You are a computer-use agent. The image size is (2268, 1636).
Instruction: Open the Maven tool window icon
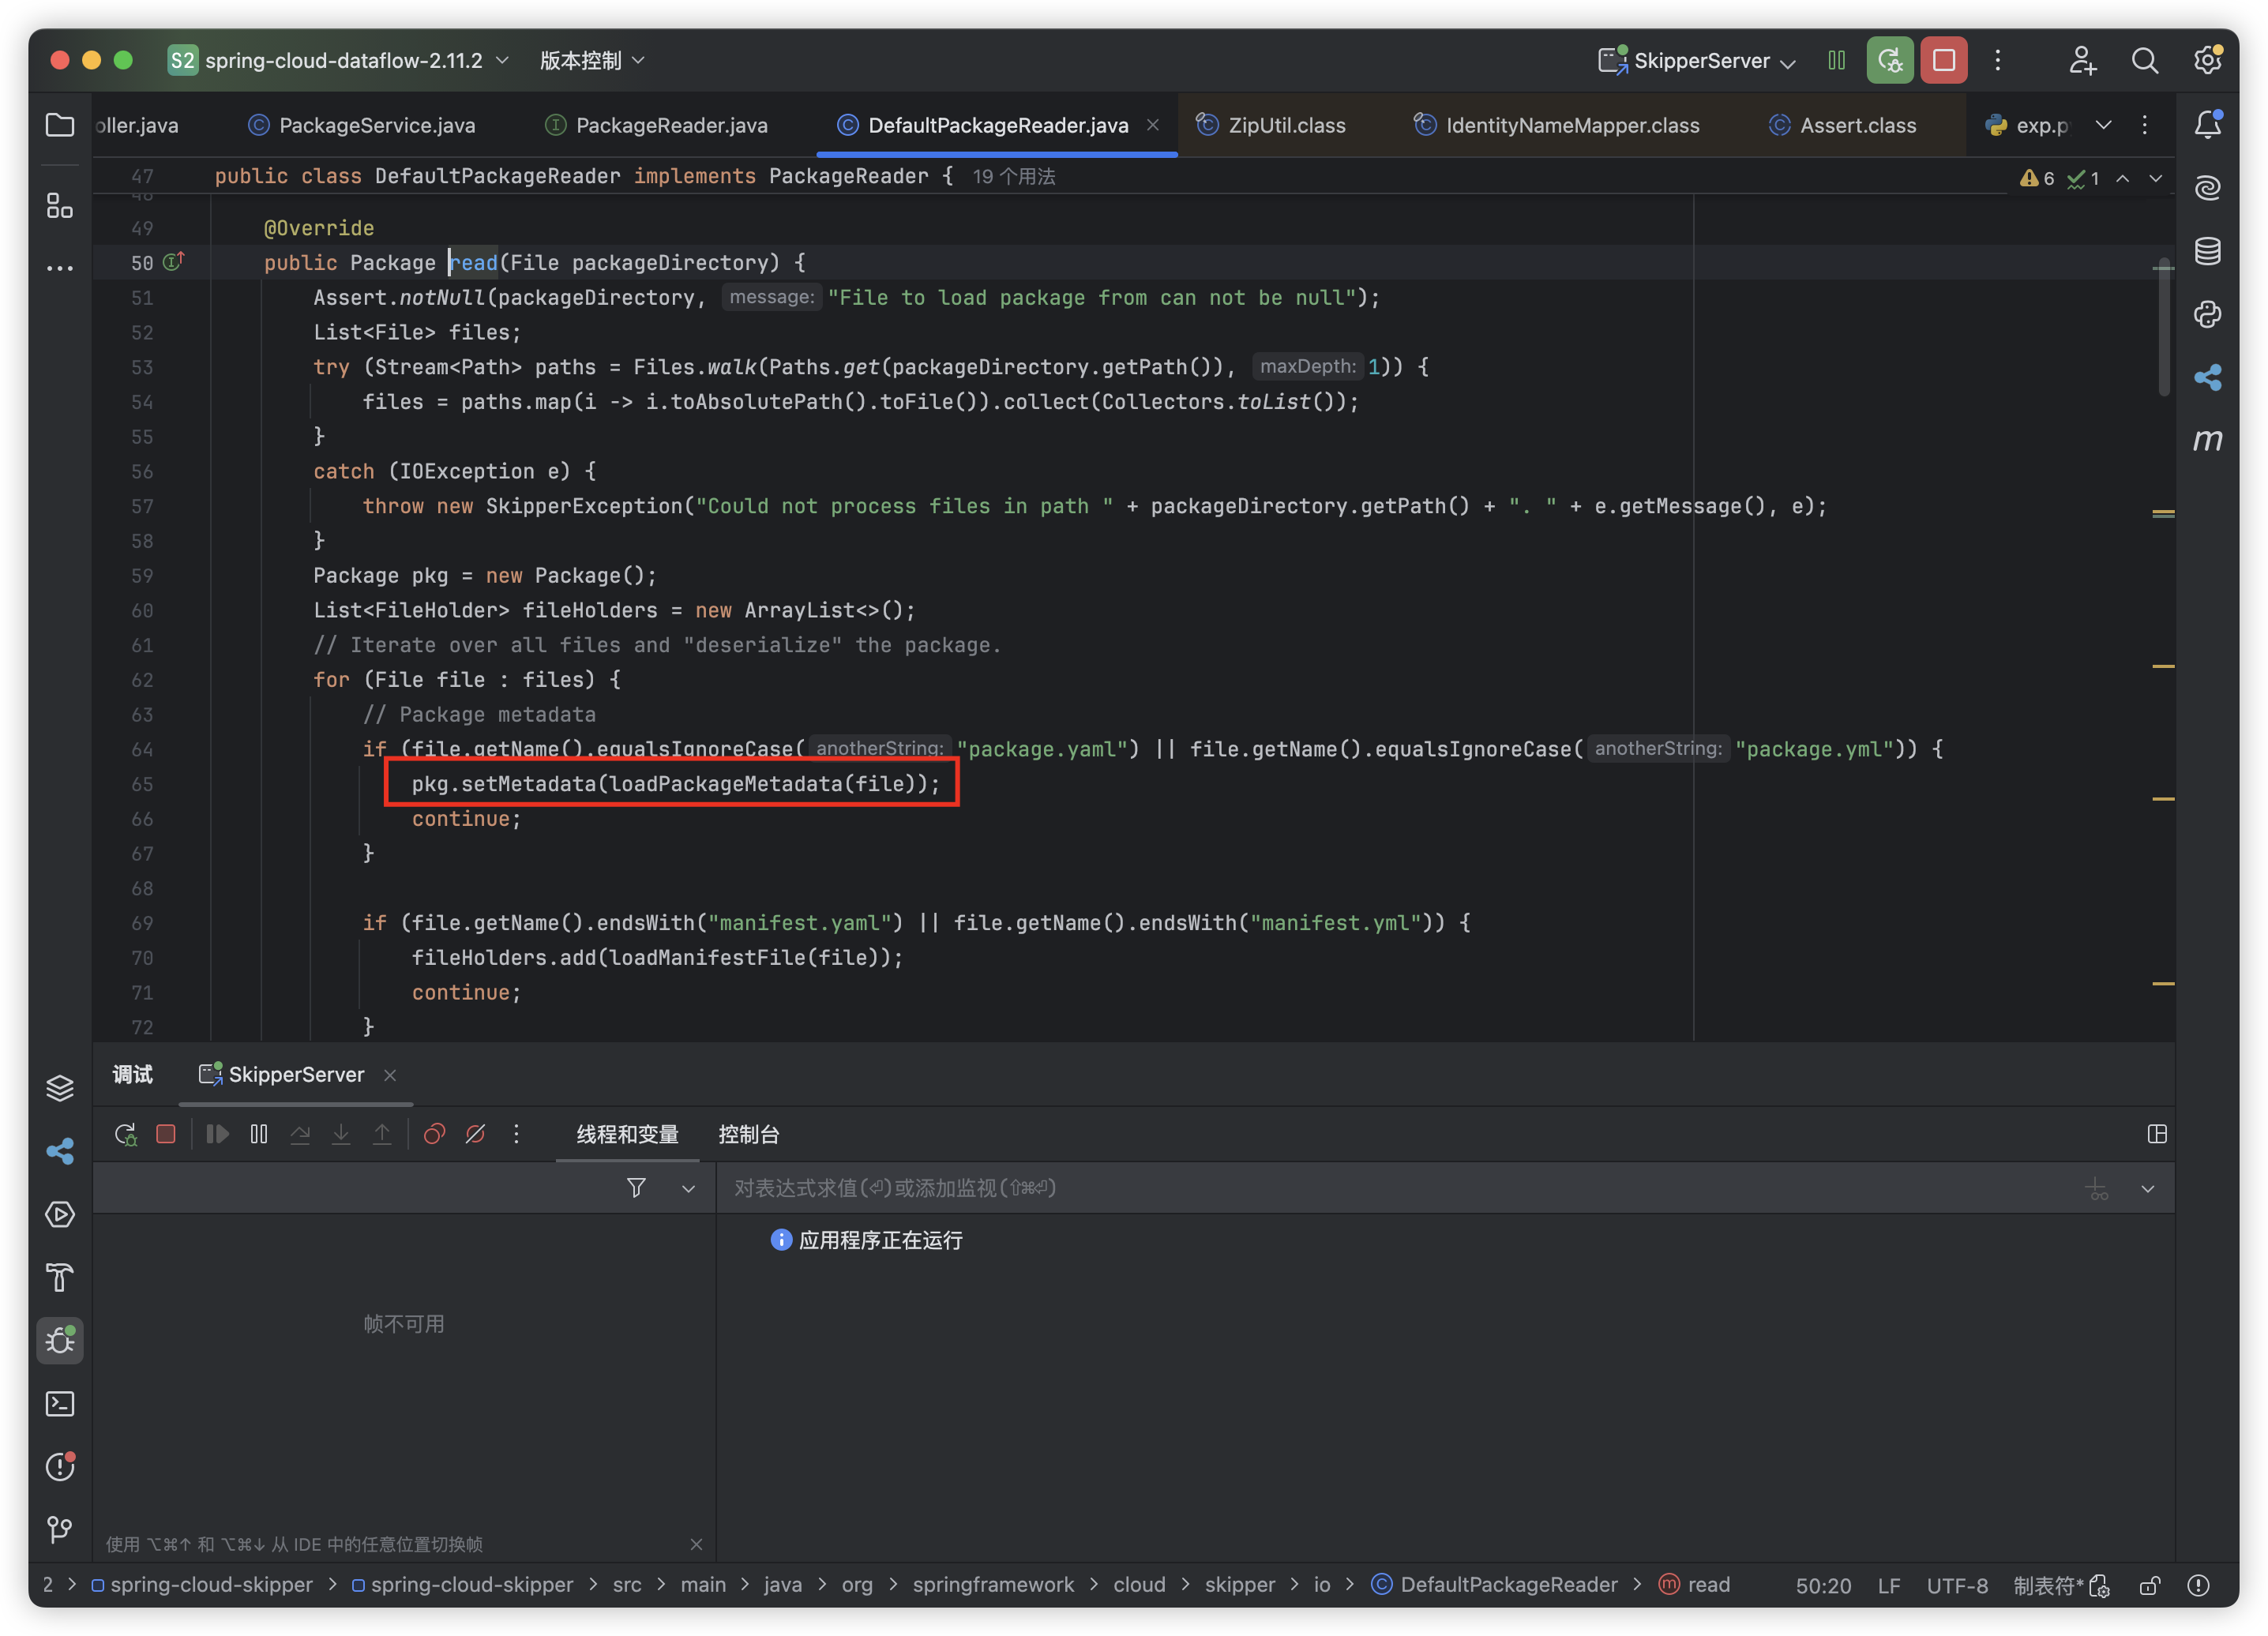tap(2208, 440)
